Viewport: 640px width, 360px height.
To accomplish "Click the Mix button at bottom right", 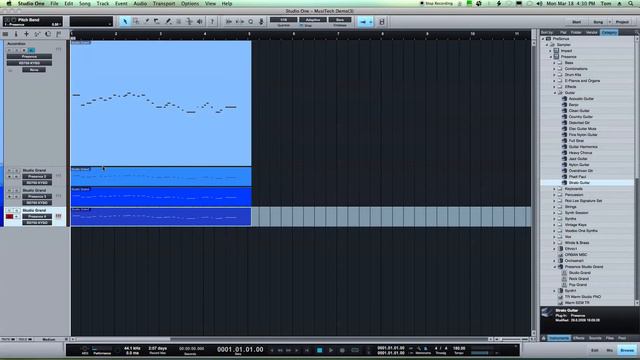I will 609,350.
